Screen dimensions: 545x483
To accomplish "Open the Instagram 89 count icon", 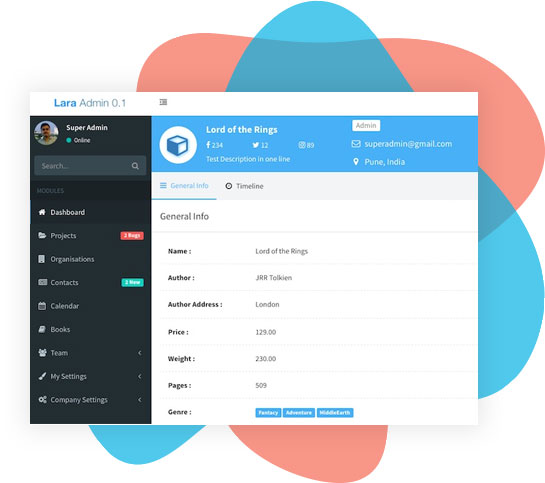I will (x=302, y=145).
